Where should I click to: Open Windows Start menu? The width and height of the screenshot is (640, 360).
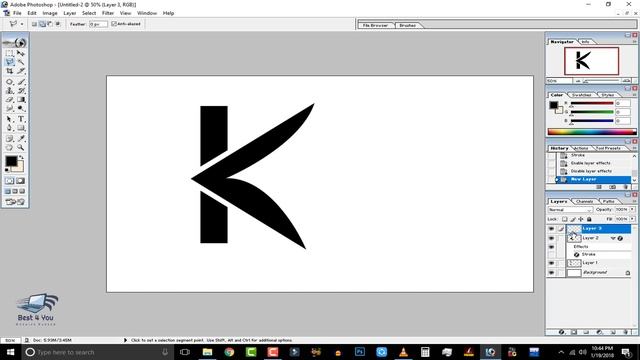10,352
